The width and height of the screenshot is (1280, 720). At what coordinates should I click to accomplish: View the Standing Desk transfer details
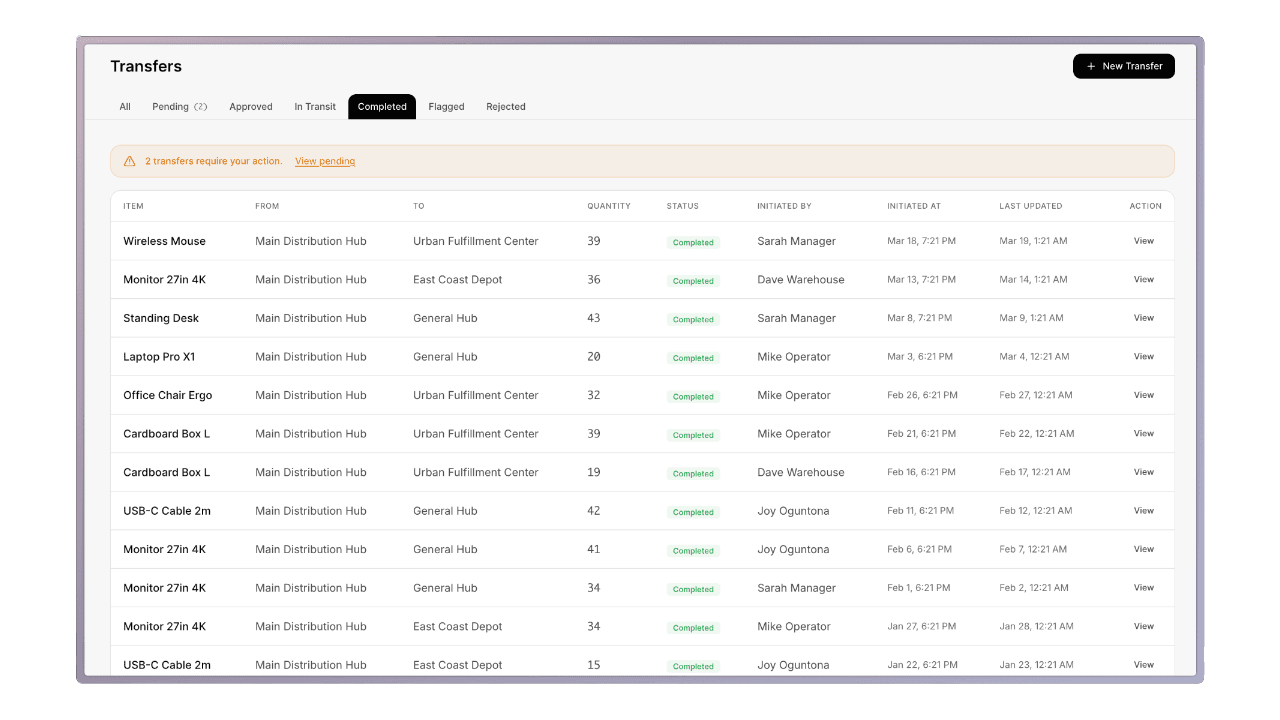tap(1143, 318)
